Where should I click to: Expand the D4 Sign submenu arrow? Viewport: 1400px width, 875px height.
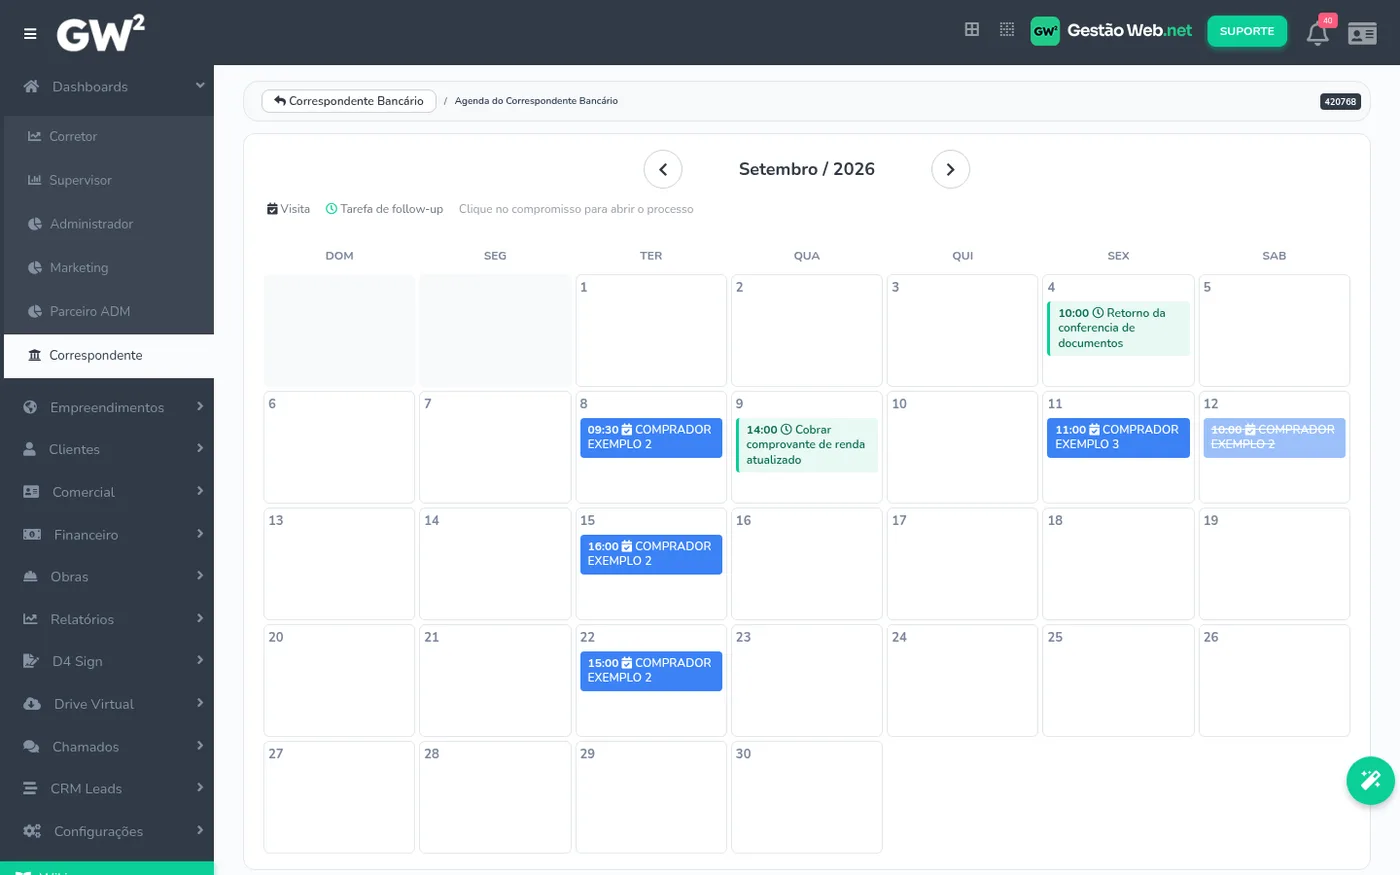200,660
